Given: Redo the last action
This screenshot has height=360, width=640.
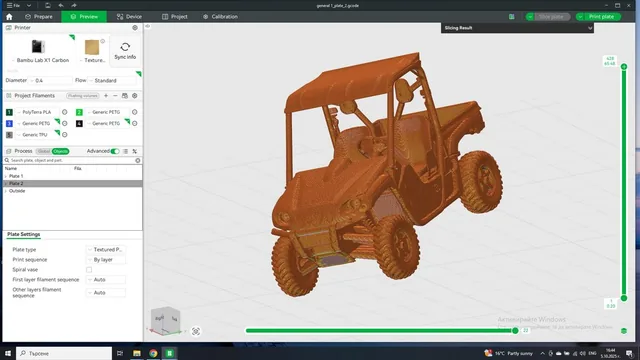Looking at the screenshot, I should (x=74, y=5).
